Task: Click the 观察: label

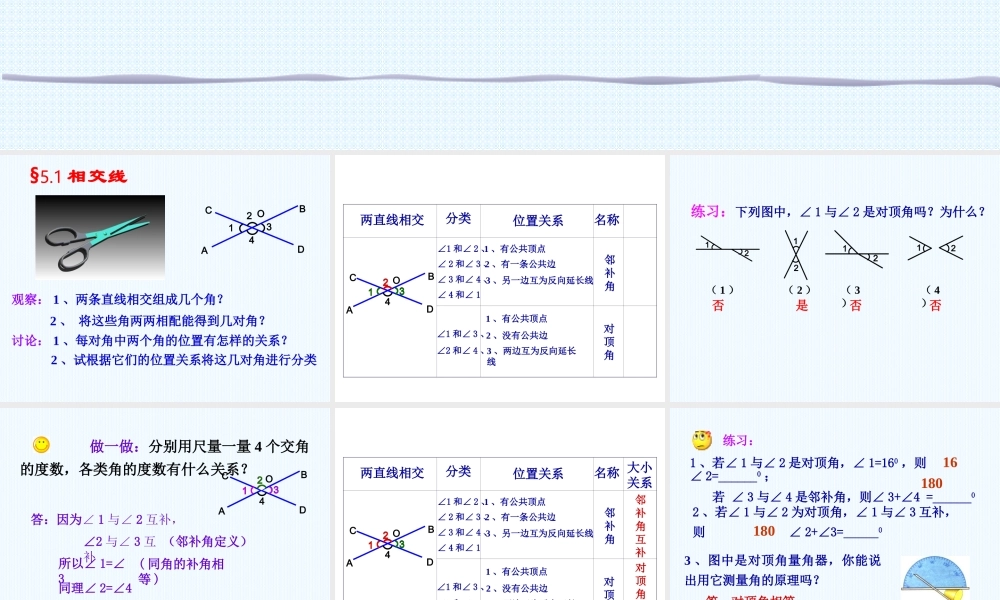Action: (27, 299)
